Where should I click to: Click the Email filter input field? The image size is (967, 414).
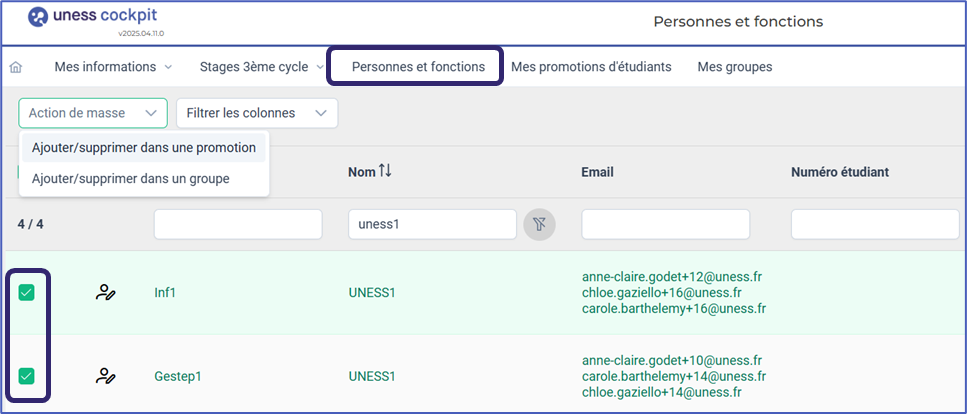pos(665,224)
